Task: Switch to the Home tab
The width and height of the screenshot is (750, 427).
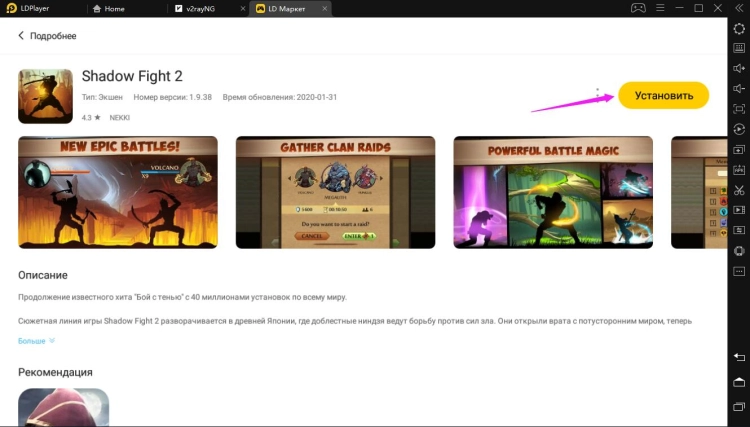Action: point(109,9)
